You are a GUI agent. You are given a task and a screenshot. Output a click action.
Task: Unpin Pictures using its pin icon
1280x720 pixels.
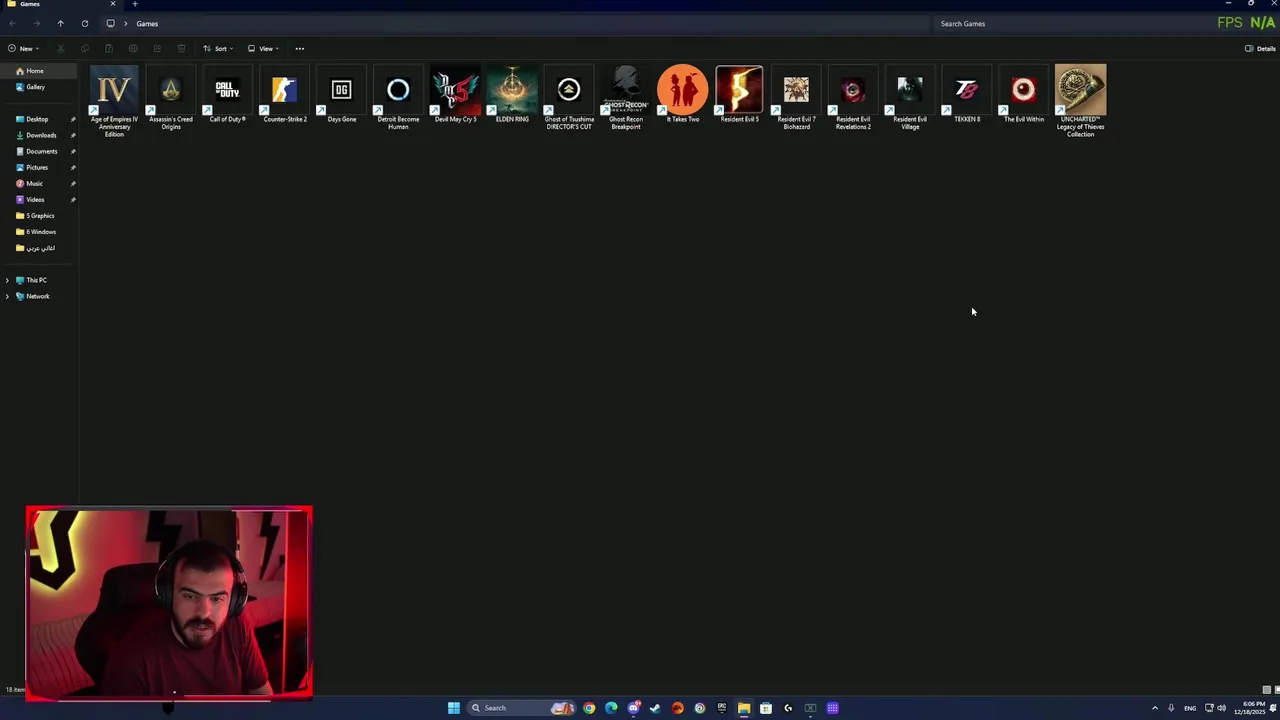73,167
